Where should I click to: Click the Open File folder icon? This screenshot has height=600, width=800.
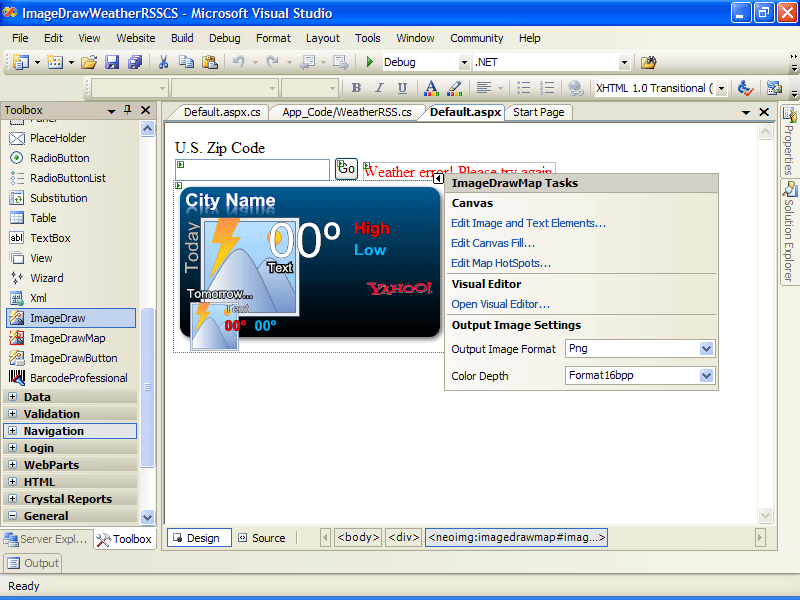(89, 62)
